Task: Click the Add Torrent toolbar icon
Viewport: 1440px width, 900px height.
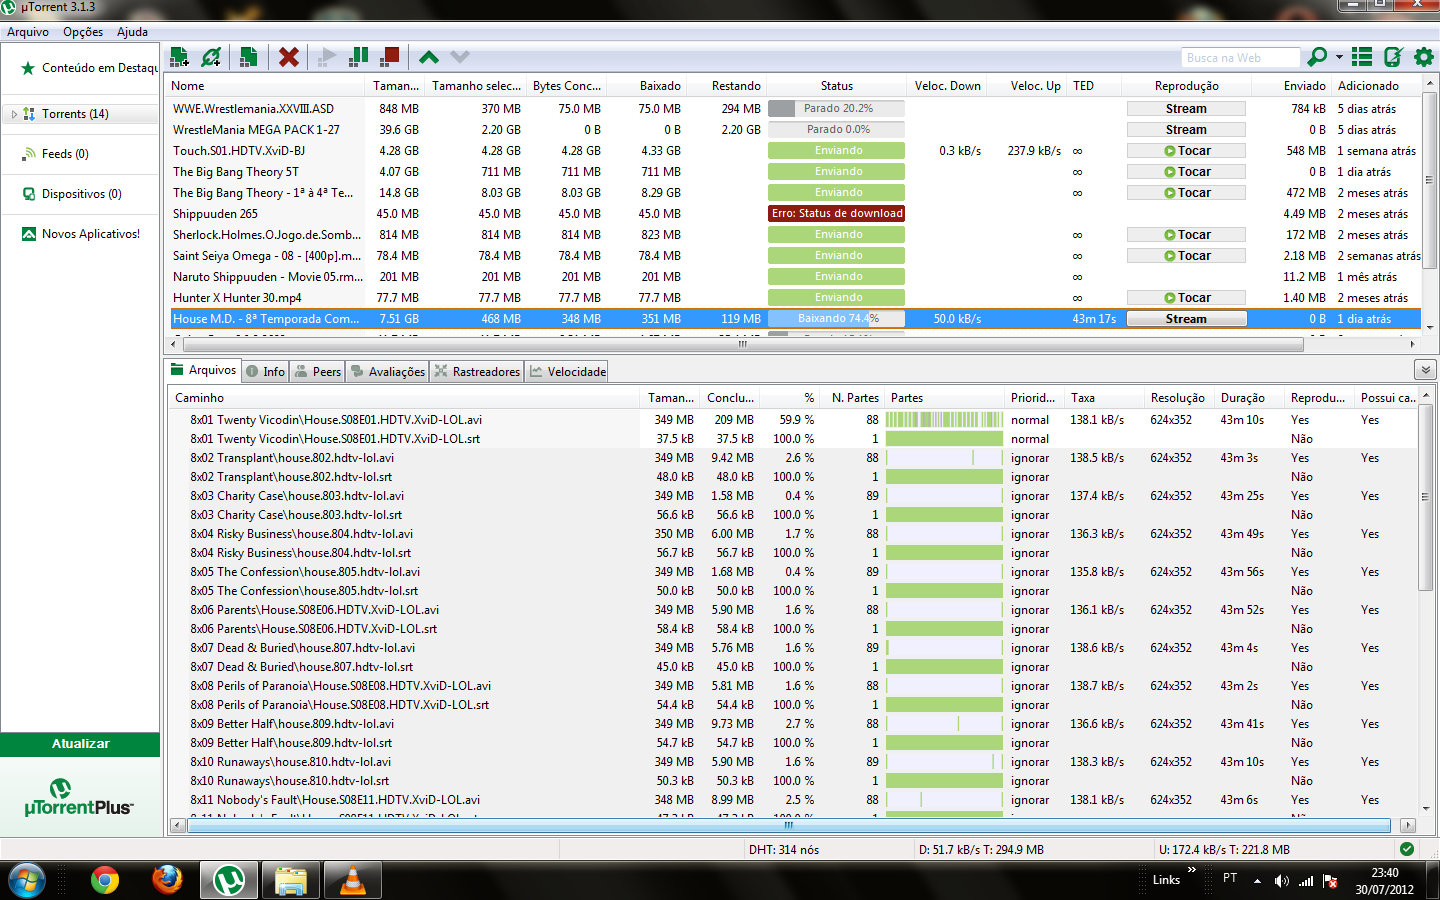Action: [180, 57]
